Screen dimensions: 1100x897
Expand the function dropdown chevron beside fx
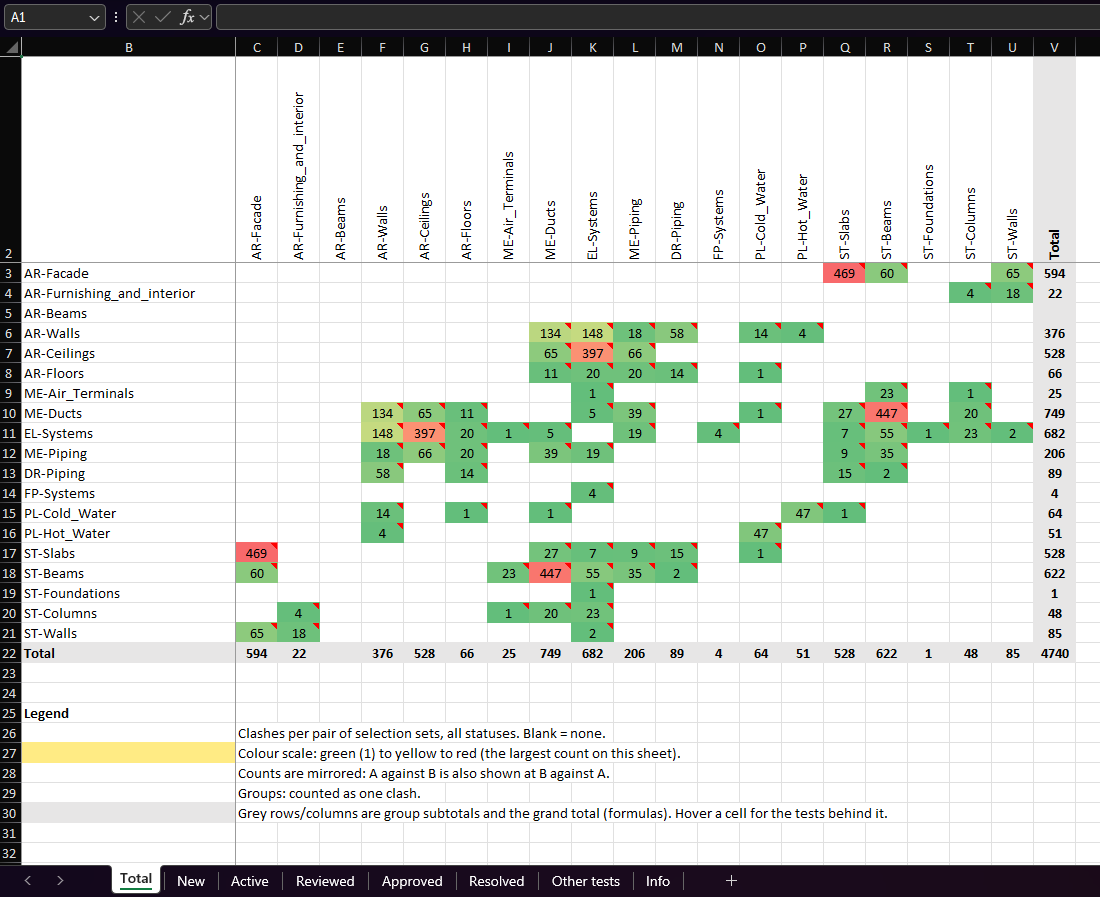204,18
